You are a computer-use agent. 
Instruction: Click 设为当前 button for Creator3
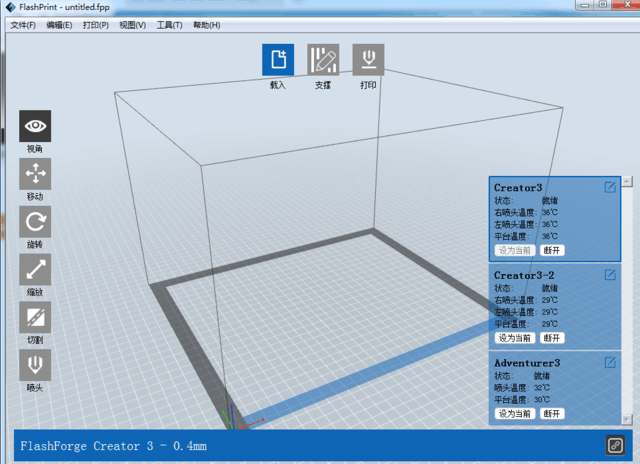tap(515, 250)
